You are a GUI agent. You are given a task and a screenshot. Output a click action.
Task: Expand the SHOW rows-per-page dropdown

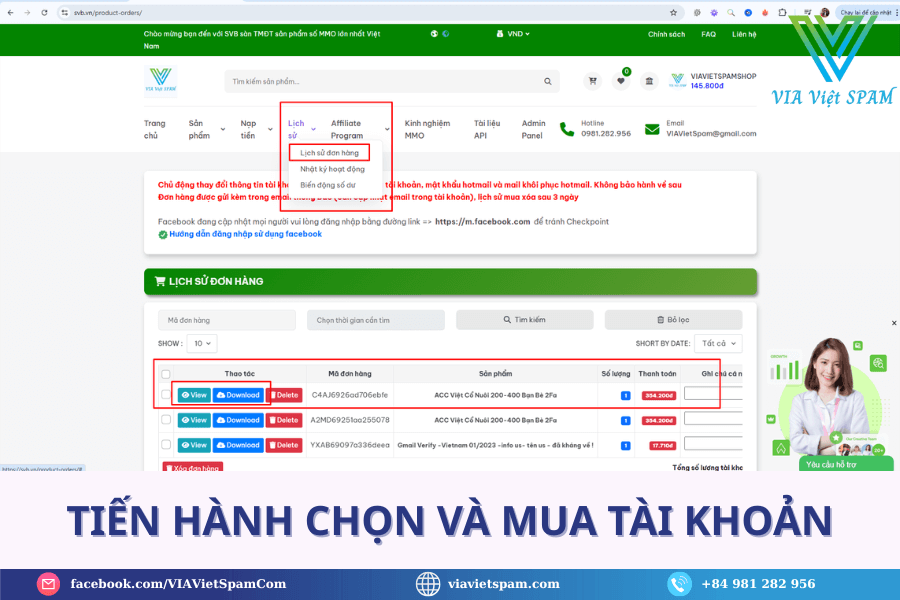203,343
